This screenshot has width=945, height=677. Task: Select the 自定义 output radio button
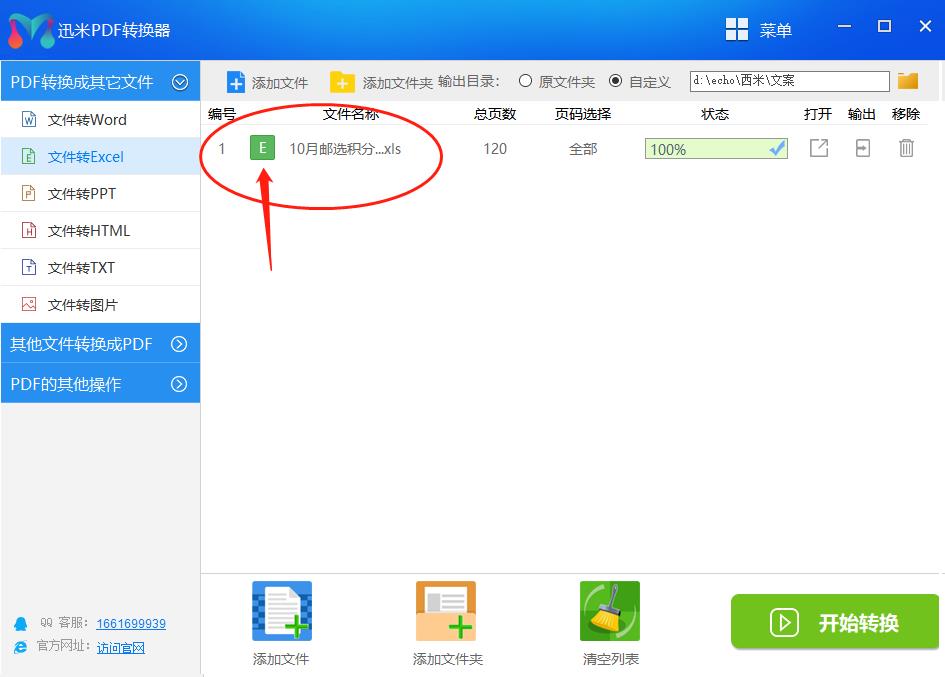[615, 81]
